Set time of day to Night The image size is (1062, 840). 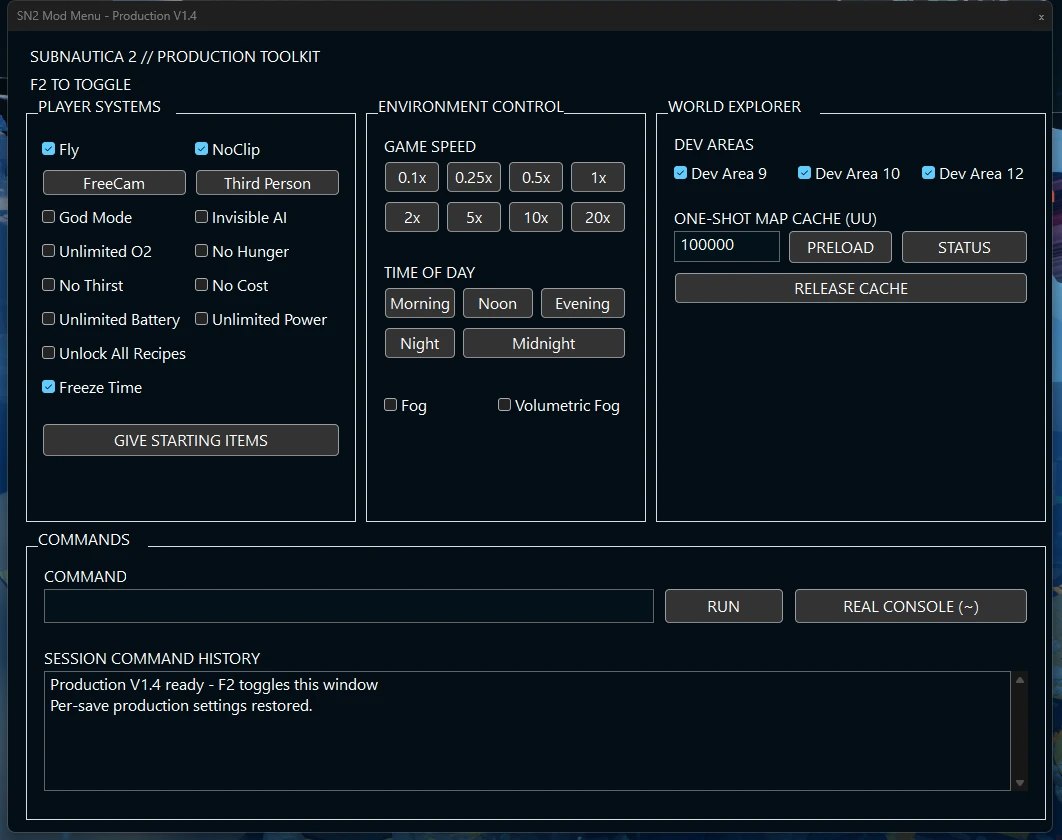420,343
